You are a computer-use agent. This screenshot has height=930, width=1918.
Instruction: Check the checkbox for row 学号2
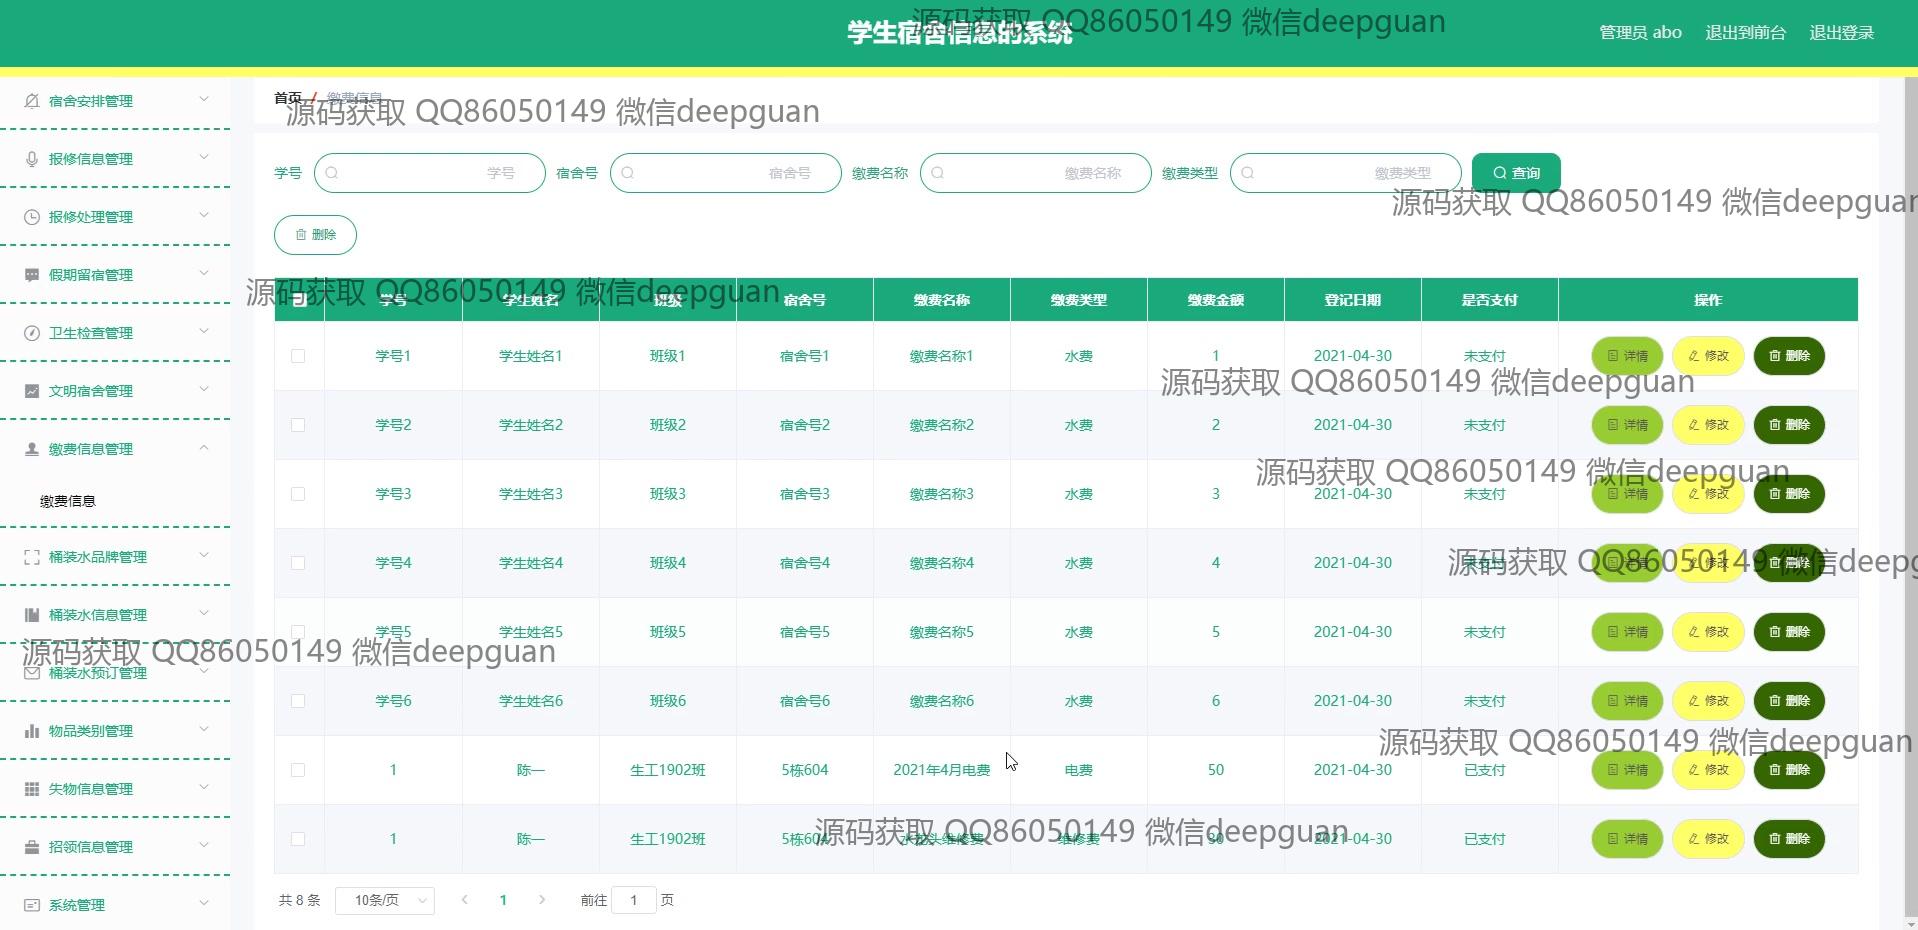click(298, 425)
